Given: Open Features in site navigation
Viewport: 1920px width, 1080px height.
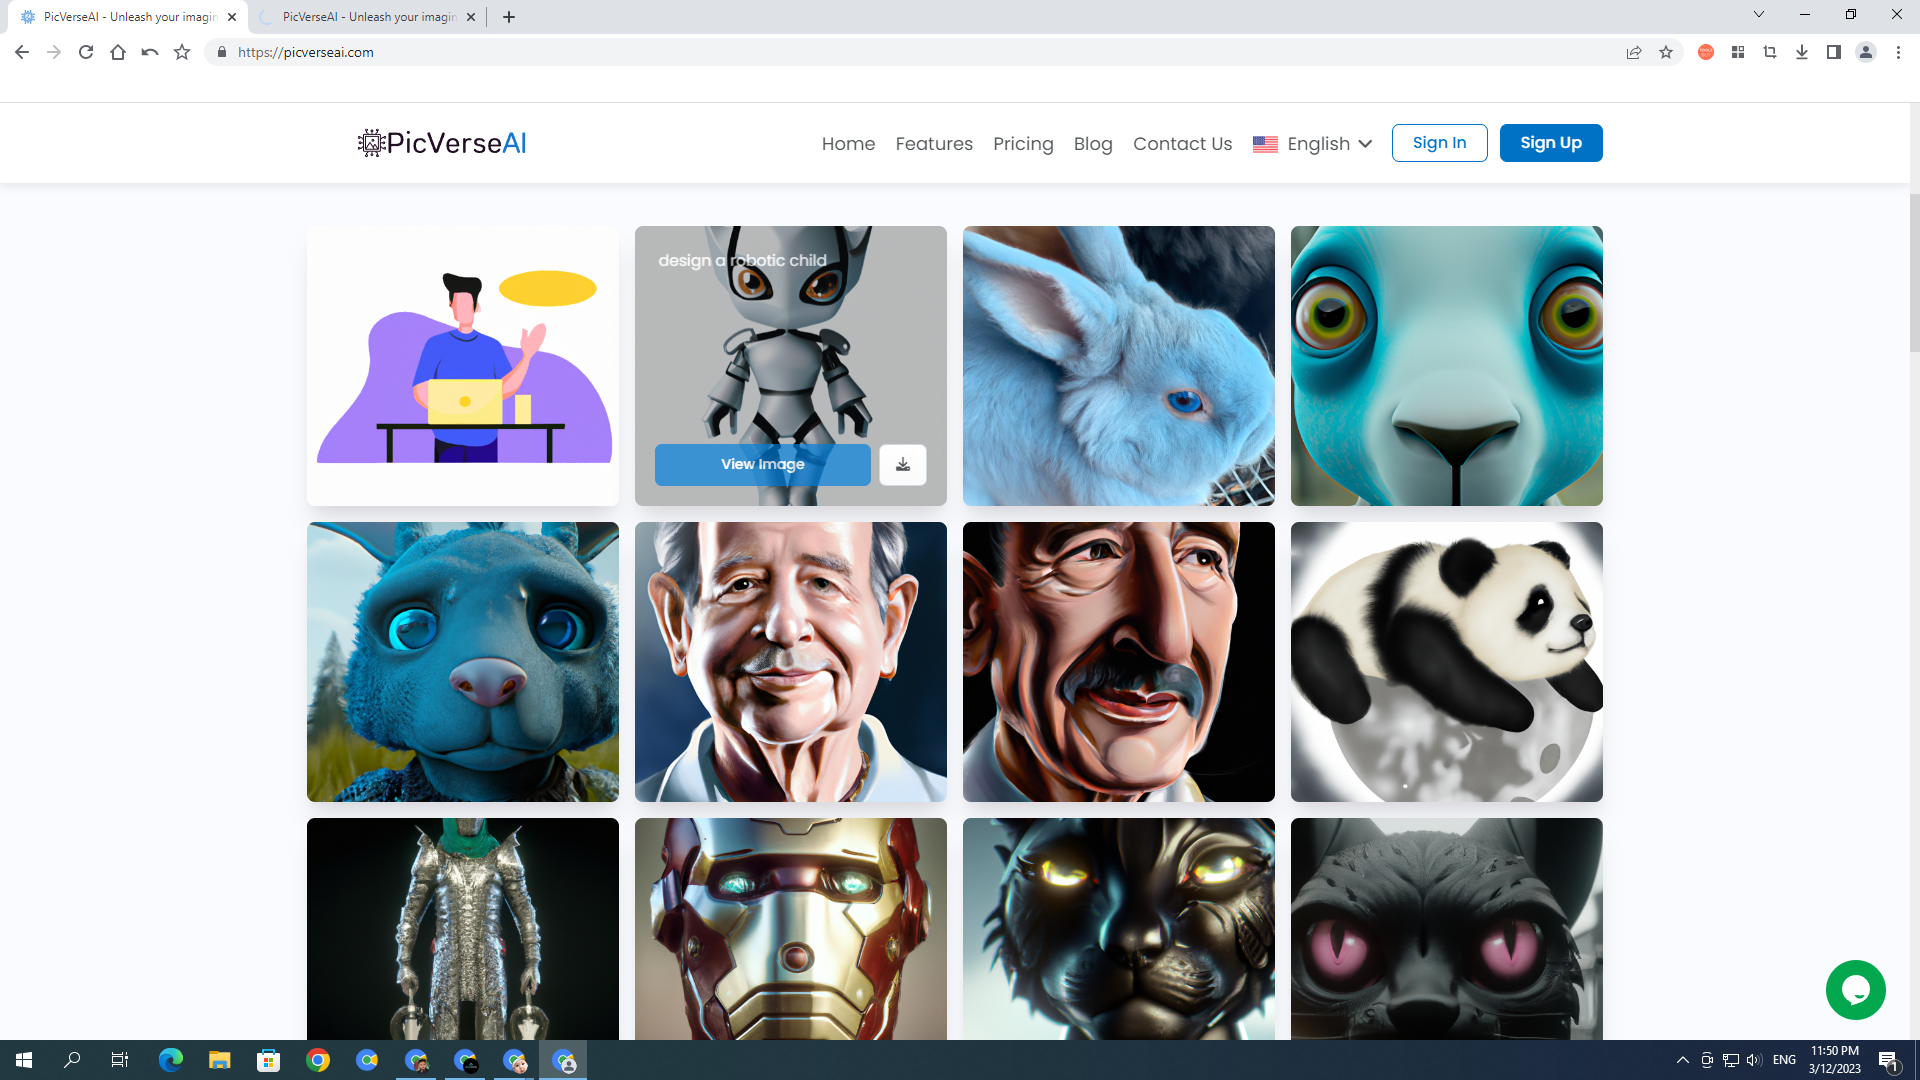Looking at the screenshot, I should [x=934, y=144].
